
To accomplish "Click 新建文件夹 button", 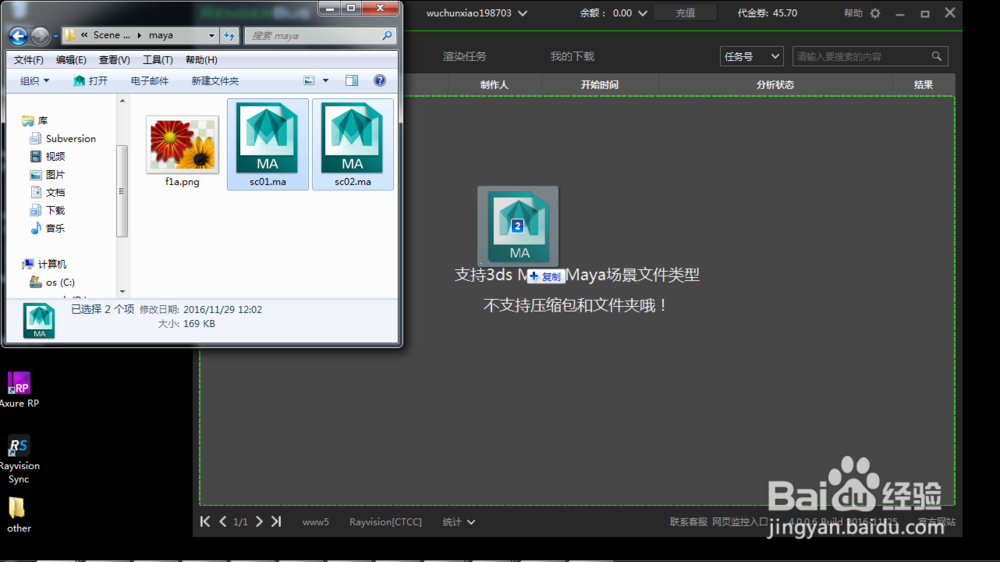I will (215, 80).
